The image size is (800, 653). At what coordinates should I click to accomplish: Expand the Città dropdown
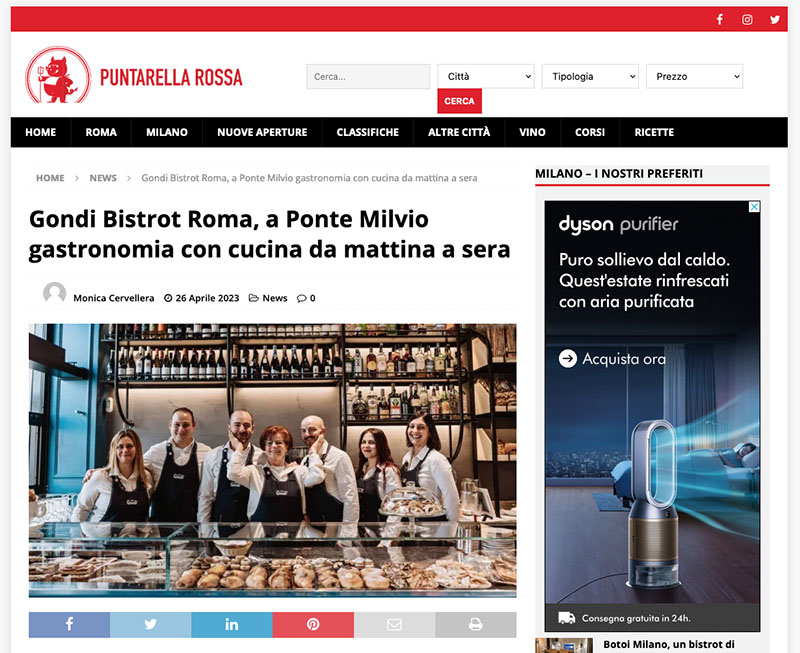486,77
